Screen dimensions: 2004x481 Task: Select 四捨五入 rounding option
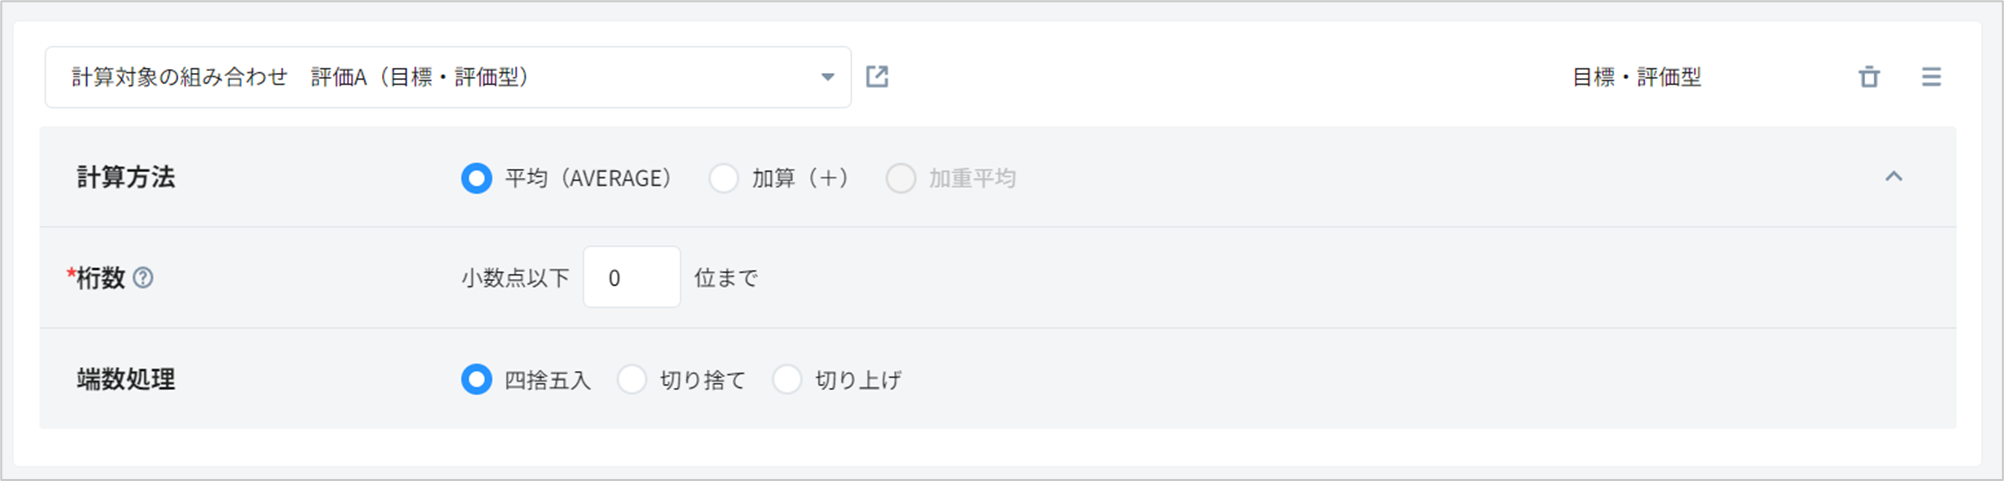tap(476, 380)
